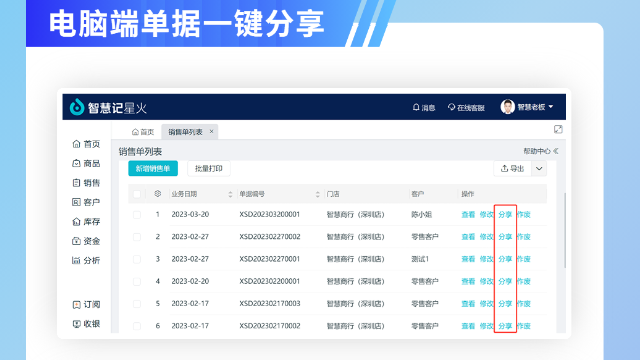Image resolution: width=640 pixels, height=360 pixels.
Task: Close the 销售单列表 tab
Action: (x=211, y=131)
